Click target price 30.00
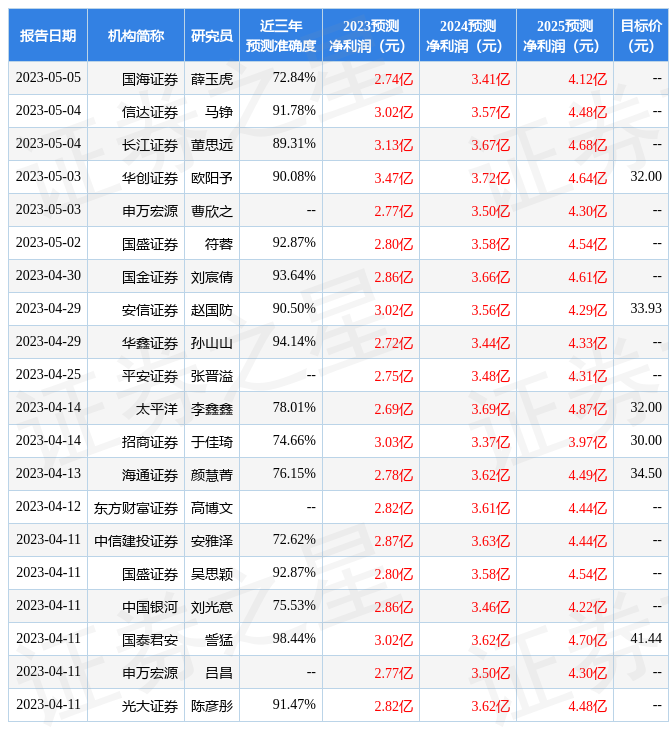The height and width of the screenshot is (730, 669). click(x=646, y=440)
